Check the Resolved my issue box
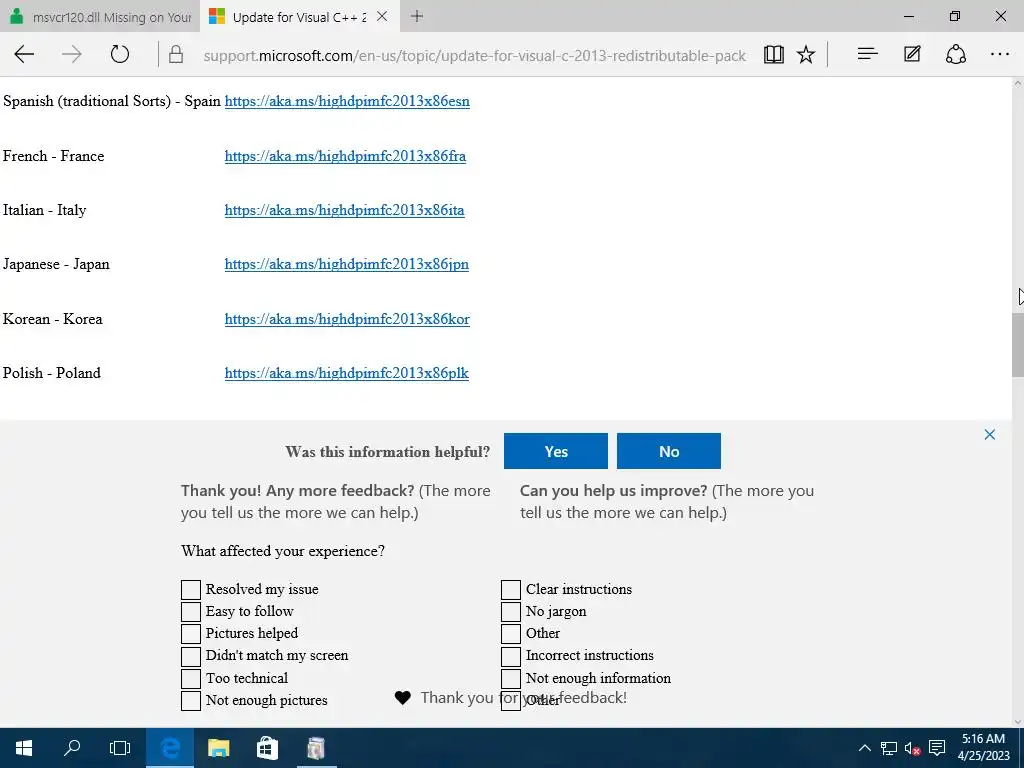 pos(191,590)
